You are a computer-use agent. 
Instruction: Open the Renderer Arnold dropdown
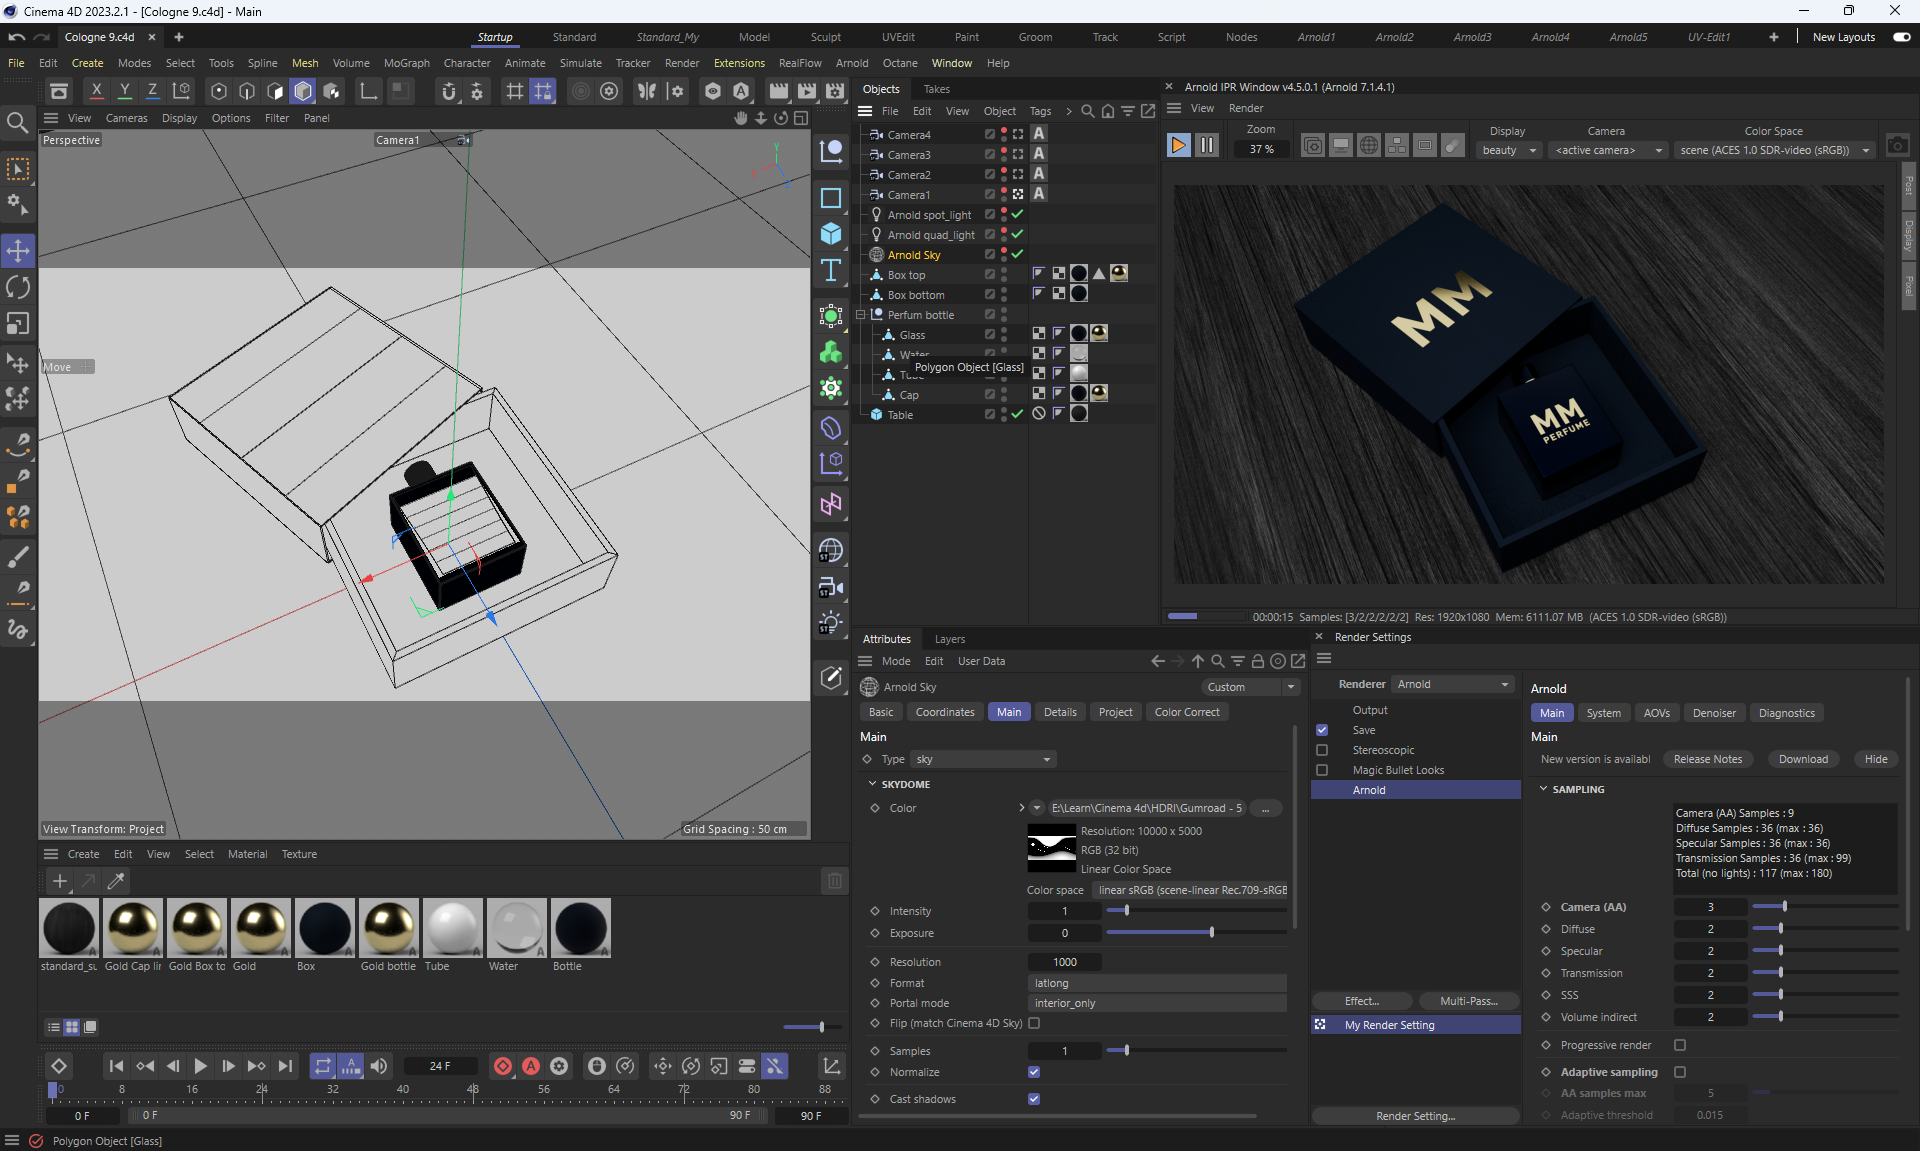1453,684
